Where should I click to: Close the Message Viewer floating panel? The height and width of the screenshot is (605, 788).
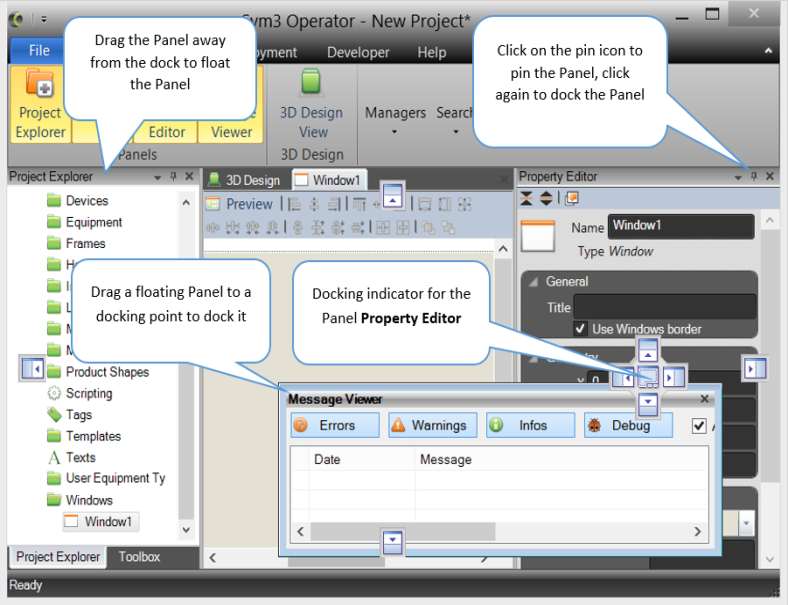(705, 399)
